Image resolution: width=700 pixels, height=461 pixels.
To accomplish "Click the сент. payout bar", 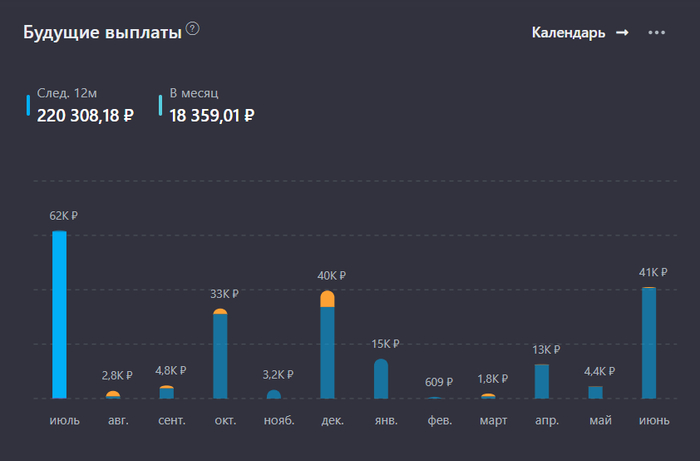I will (x=166, y=392).
